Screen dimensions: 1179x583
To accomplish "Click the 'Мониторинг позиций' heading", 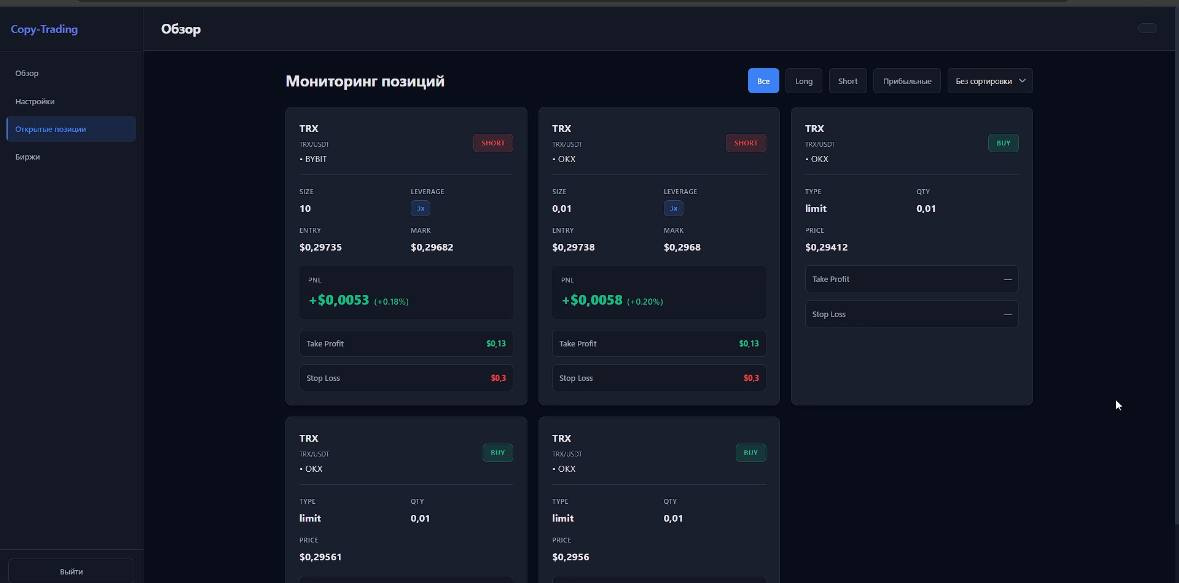I will click(365, 81).
